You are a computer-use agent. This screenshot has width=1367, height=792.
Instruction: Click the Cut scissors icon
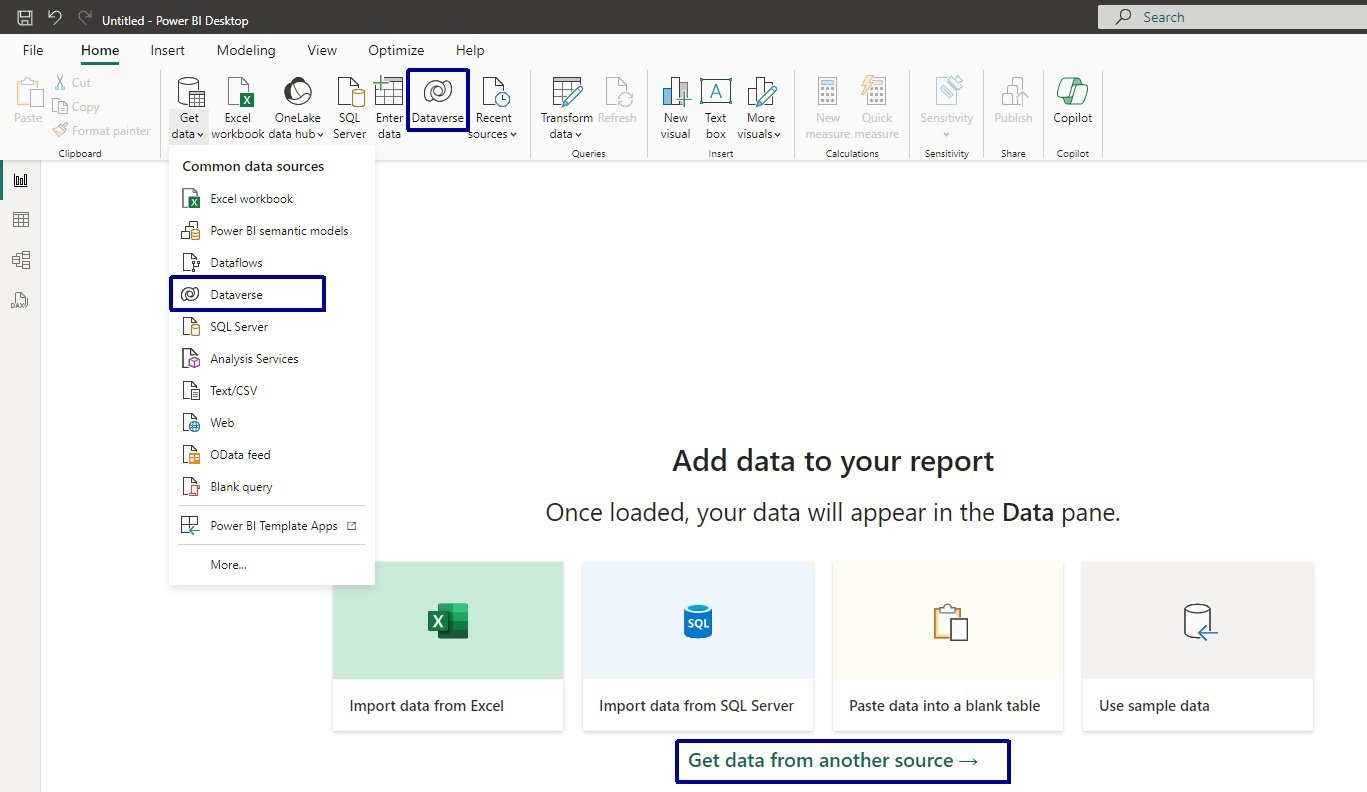click(x=60, y=83)
